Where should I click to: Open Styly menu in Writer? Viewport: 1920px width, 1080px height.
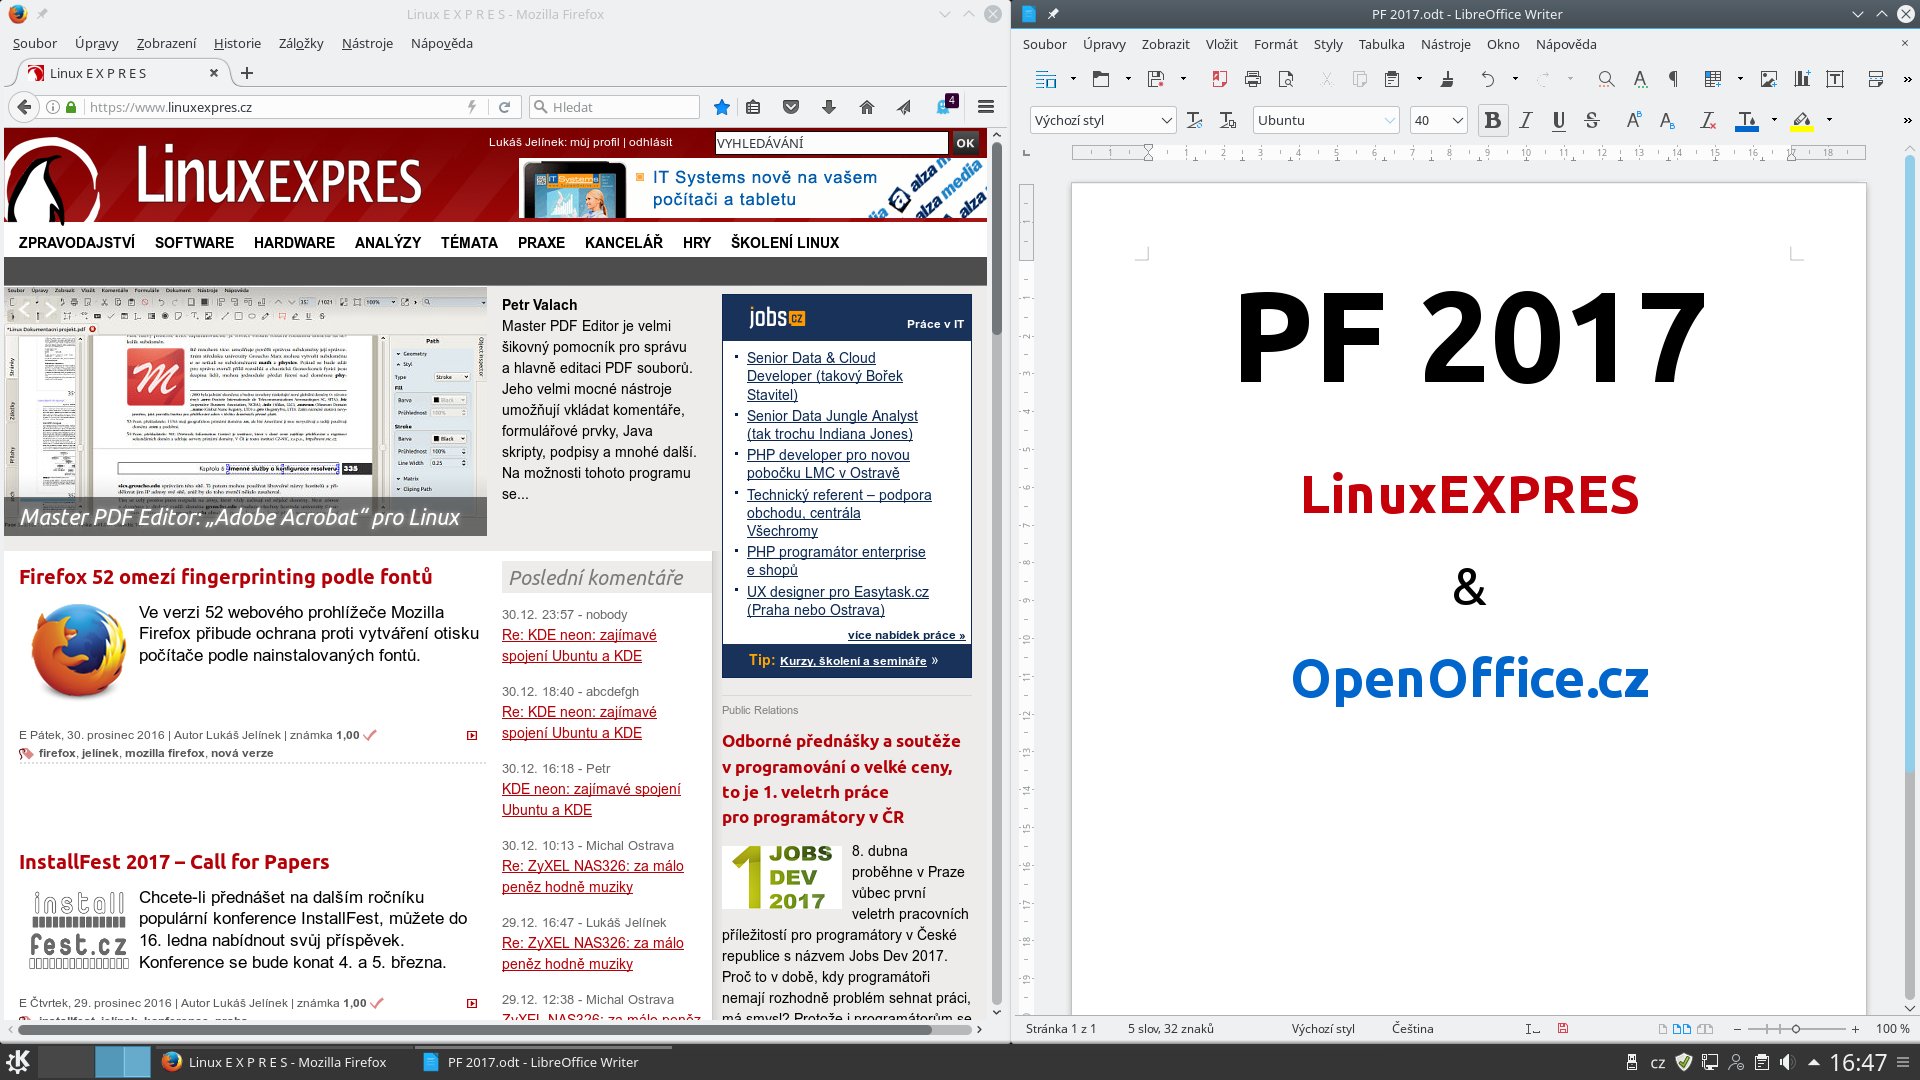(x=1328, y=44)
